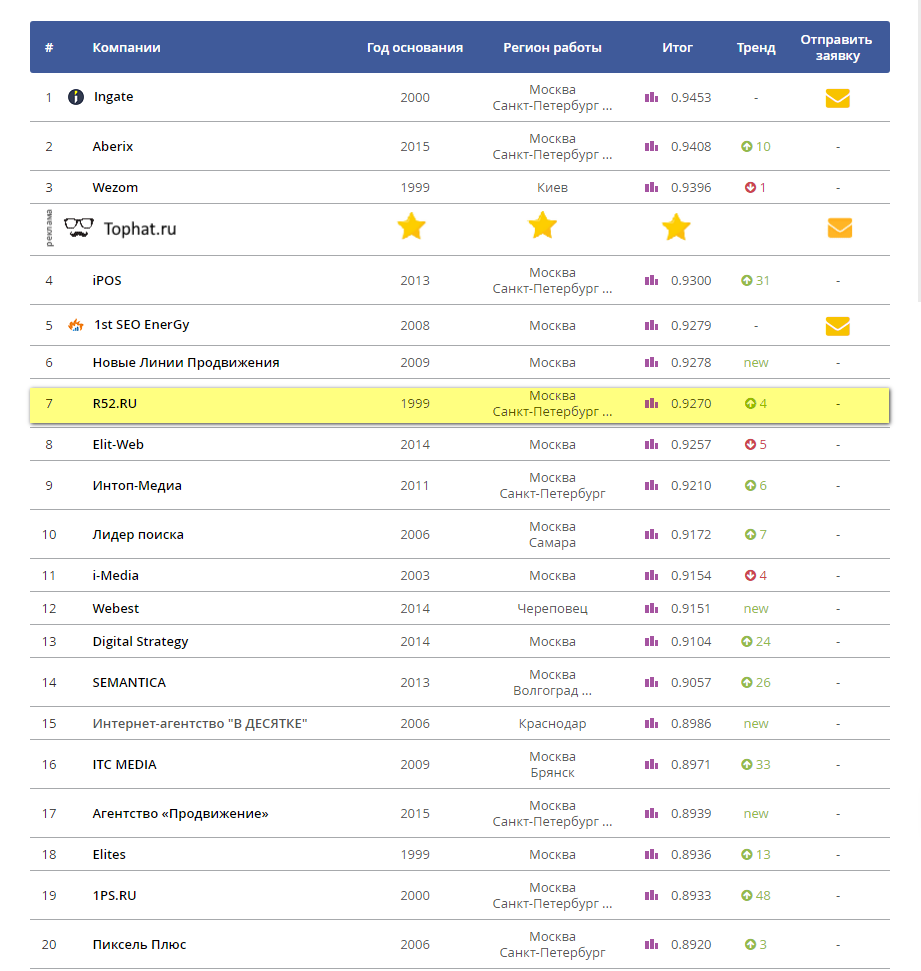Screen dimensions: 921x971
Task: Click the envelope icon for Tophat.ru
Action: (x=839, y=228)
